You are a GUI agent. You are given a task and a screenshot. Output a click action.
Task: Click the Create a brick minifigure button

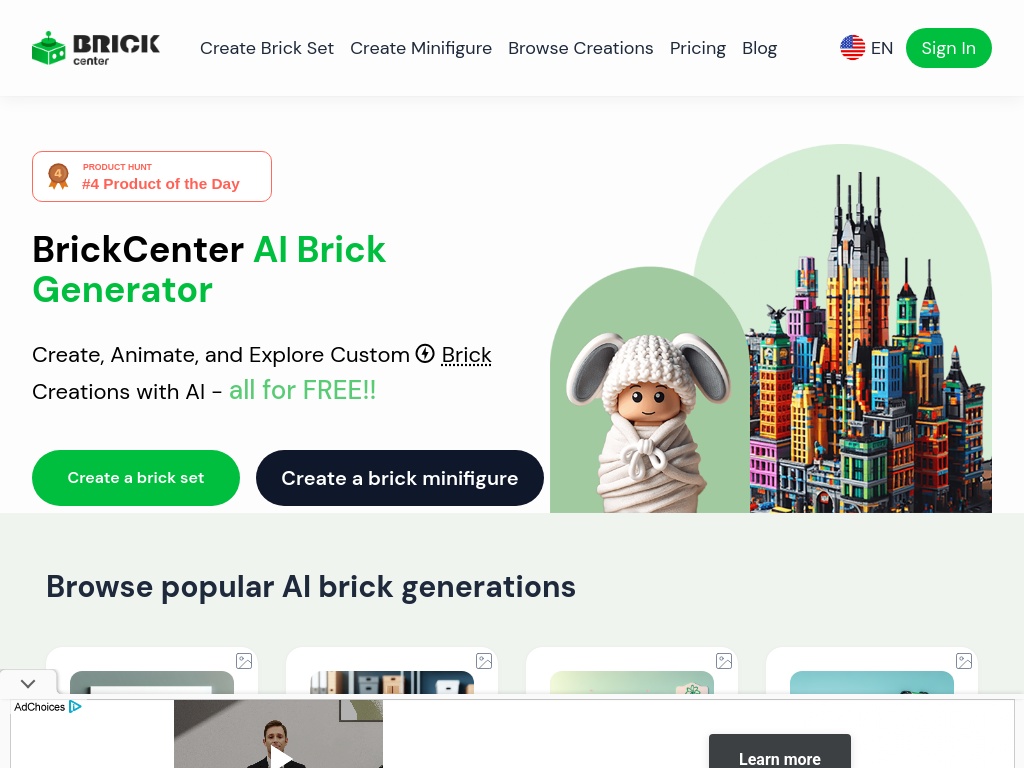click(x=400, y=477)
